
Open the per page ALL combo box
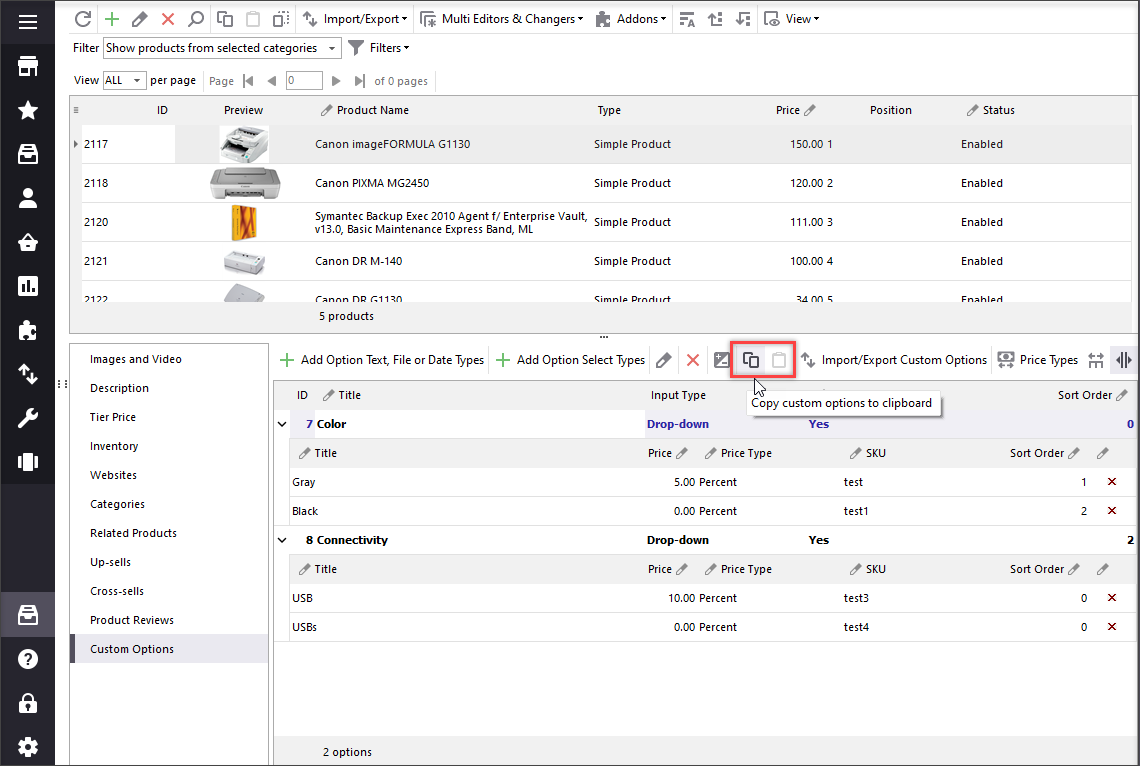pos(124,81)
